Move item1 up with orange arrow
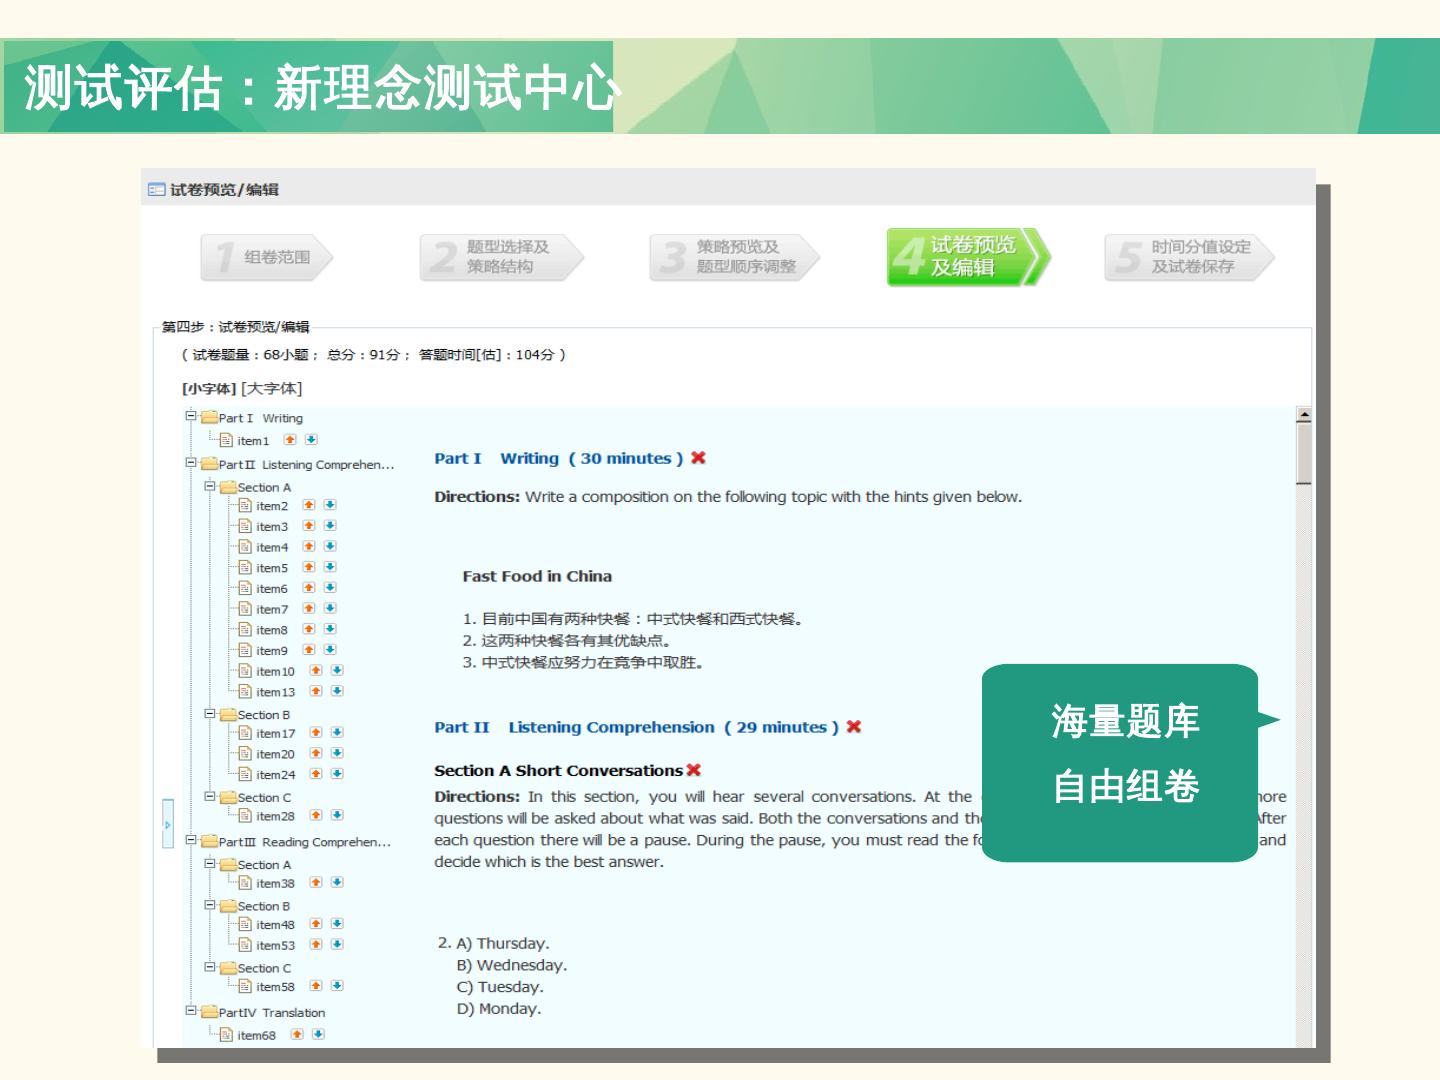Screen dimensions: 1440x1080 click(x=290, y=440)
